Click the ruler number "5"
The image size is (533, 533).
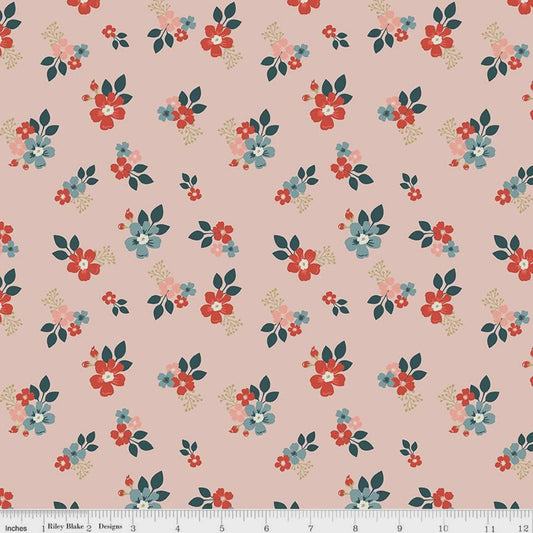click(222, 528)
